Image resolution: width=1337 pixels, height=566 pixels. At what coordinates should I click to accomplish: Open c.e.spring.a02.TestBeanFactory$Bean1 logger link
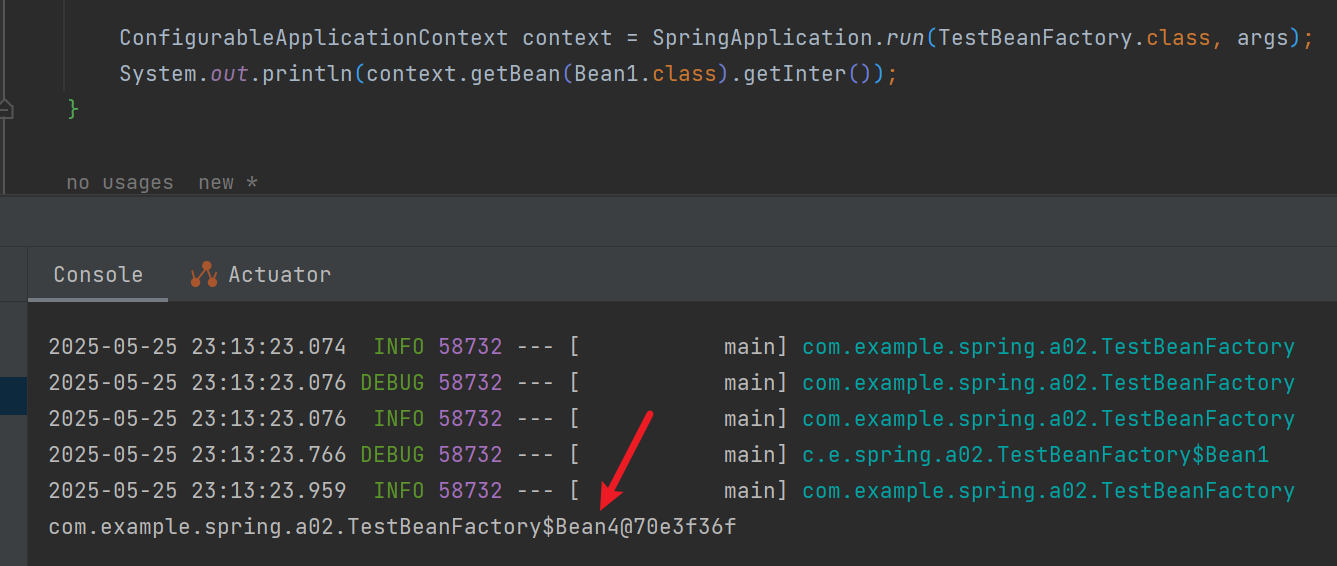[x=1035, y=455]
